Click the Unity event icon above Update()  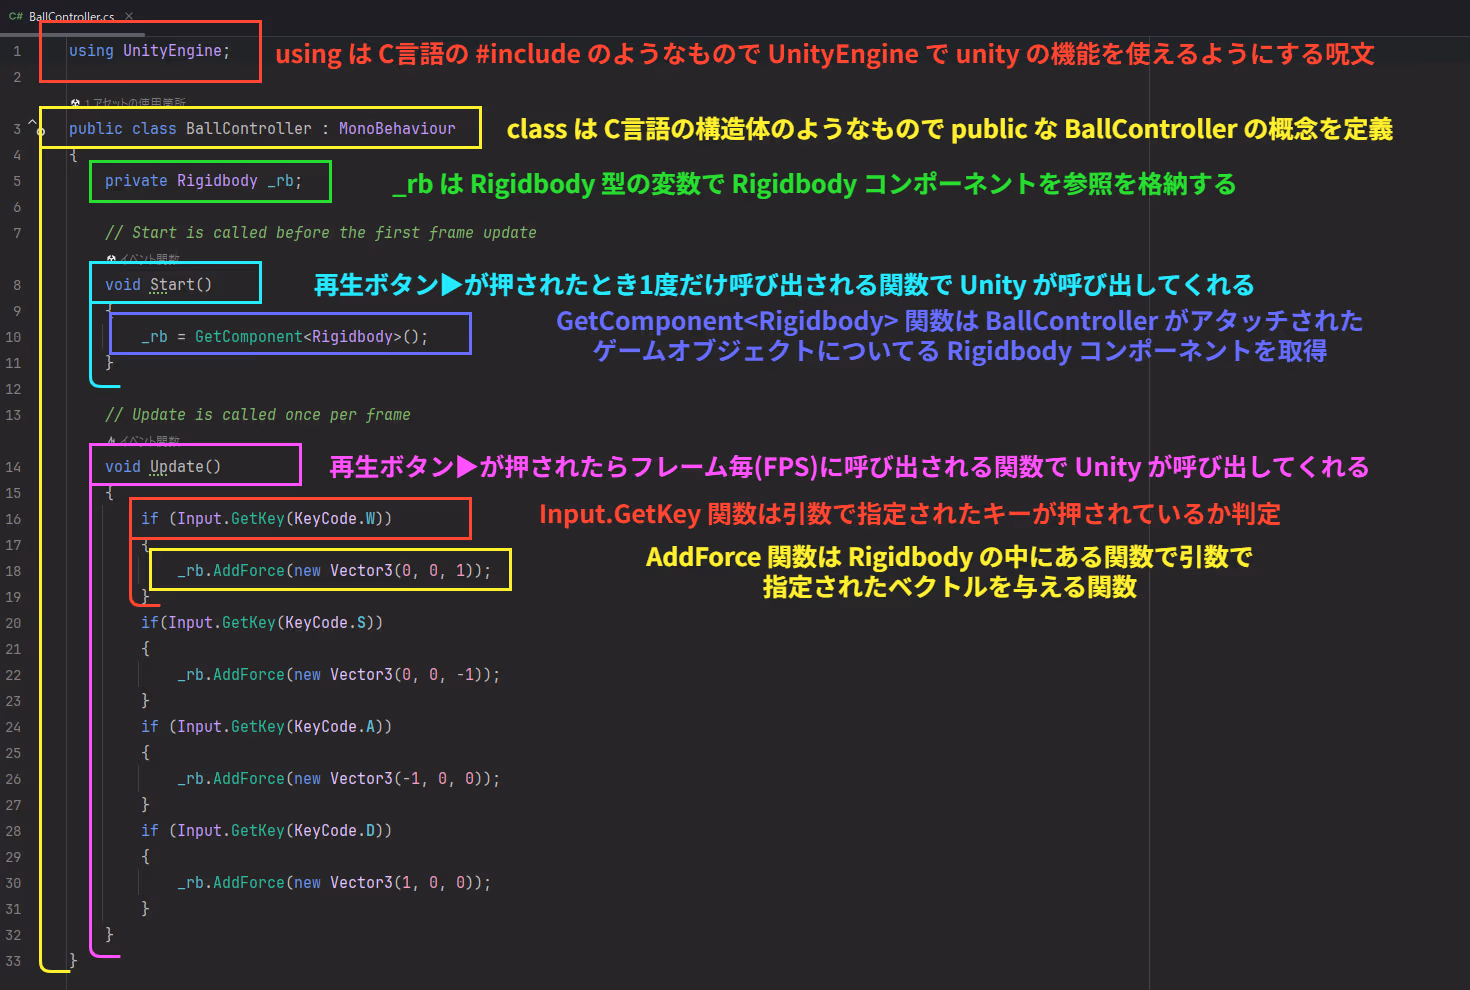tap(111, 441)
